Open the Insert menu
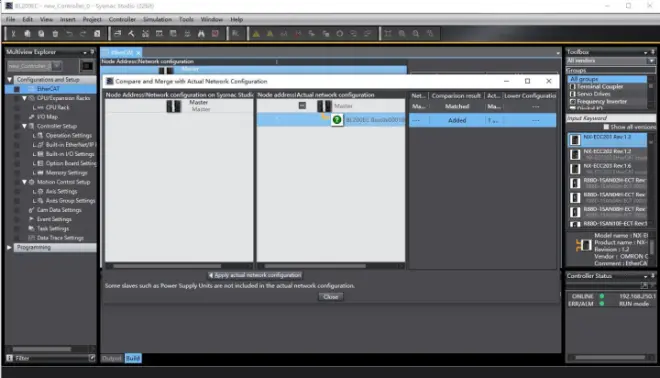The height and width of the screenshot is (378, 660). pyautogui.click(x=67, y=19)
